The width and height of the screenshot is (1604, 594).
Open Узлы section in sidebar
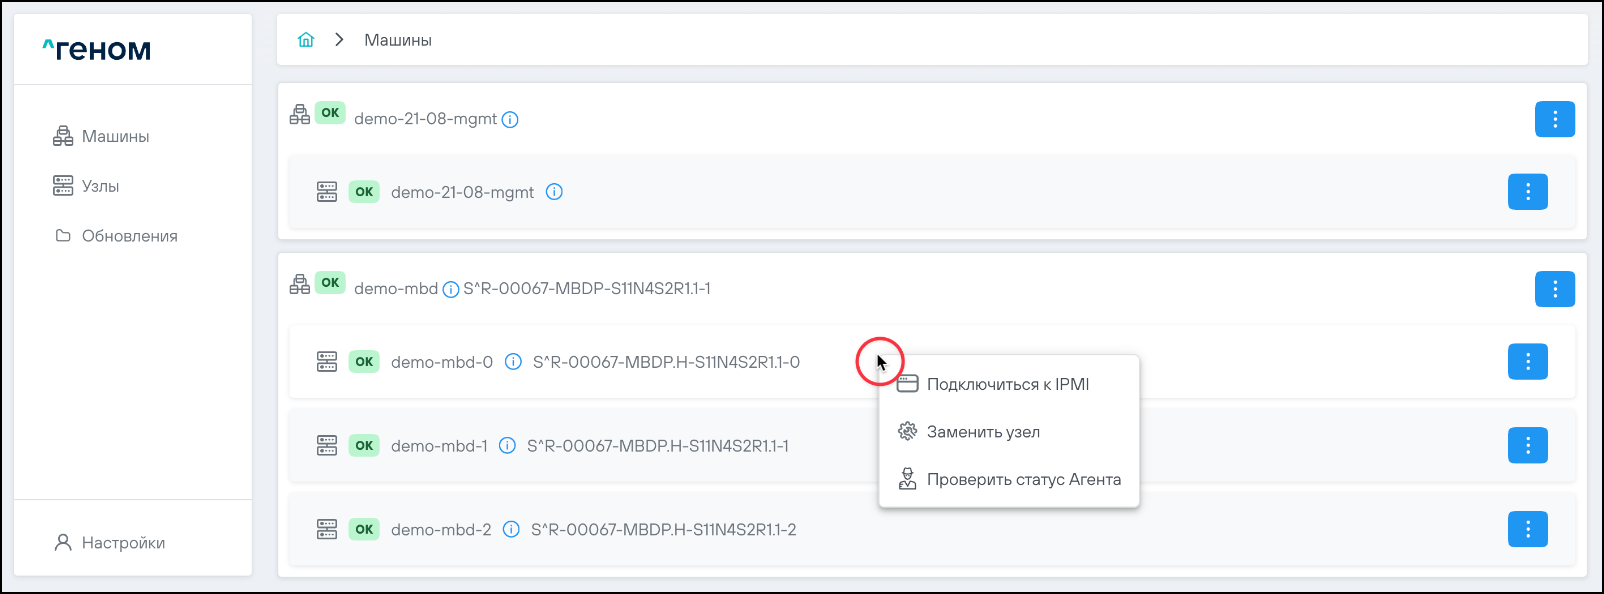[x=100, y=186]
